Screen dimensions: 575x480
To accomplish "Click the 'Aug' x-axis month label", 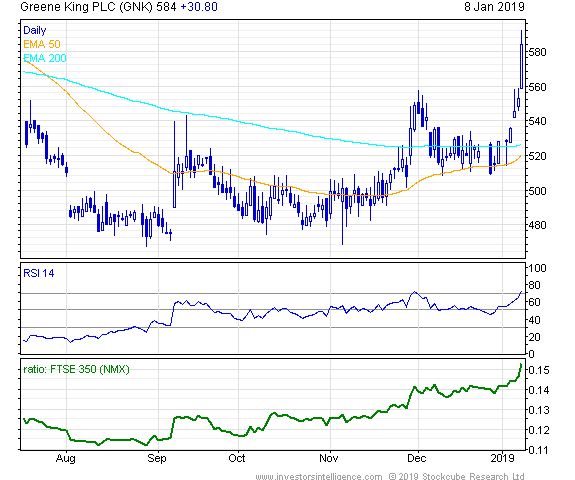I will (x=66, y=458).
